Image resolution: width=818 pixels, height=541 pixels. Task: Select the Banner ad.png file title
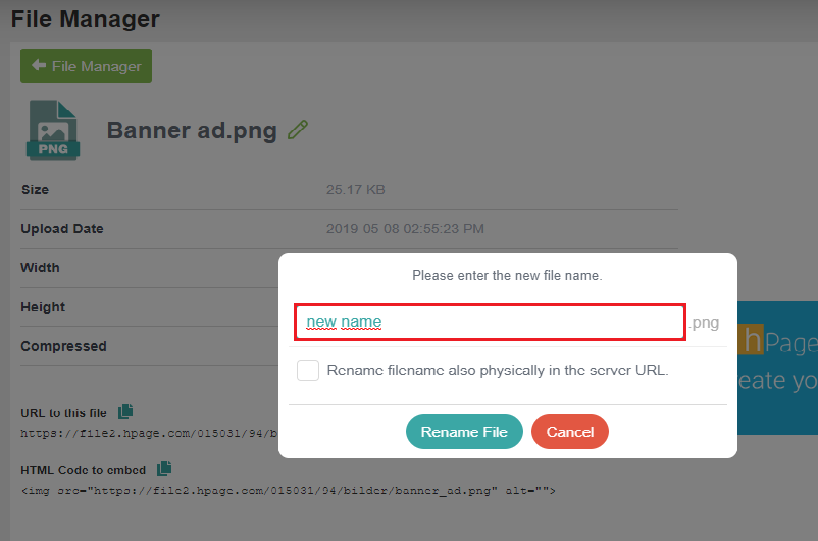191,130
